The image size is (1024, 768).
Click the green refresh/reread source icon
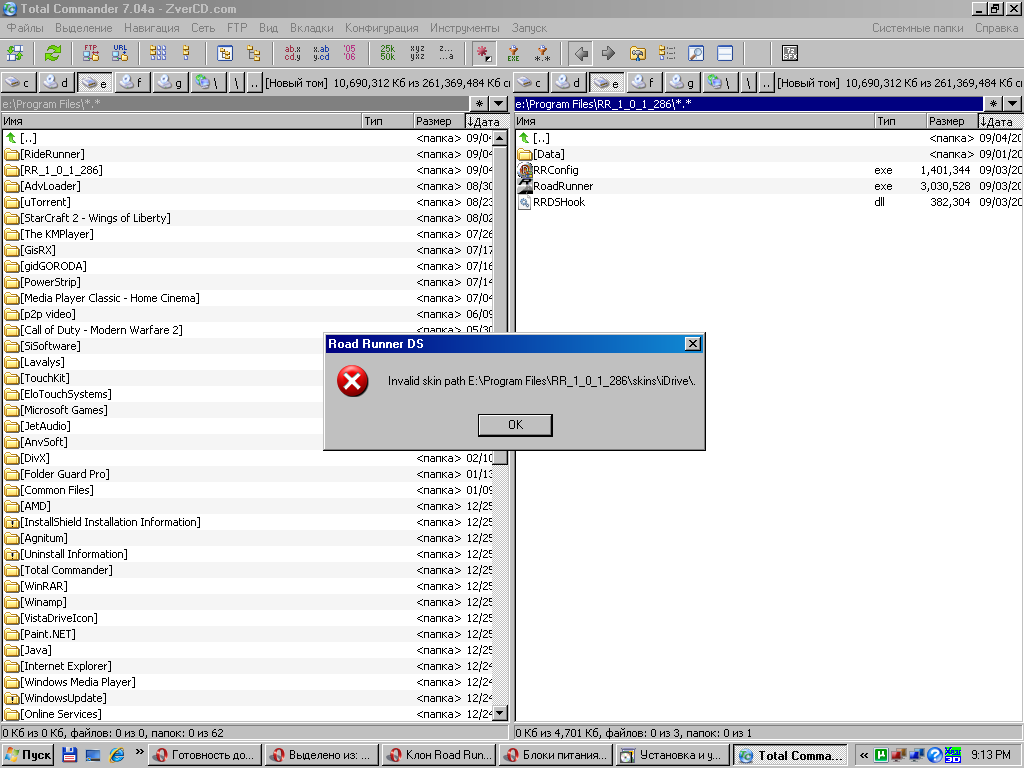tap(52, 53)
